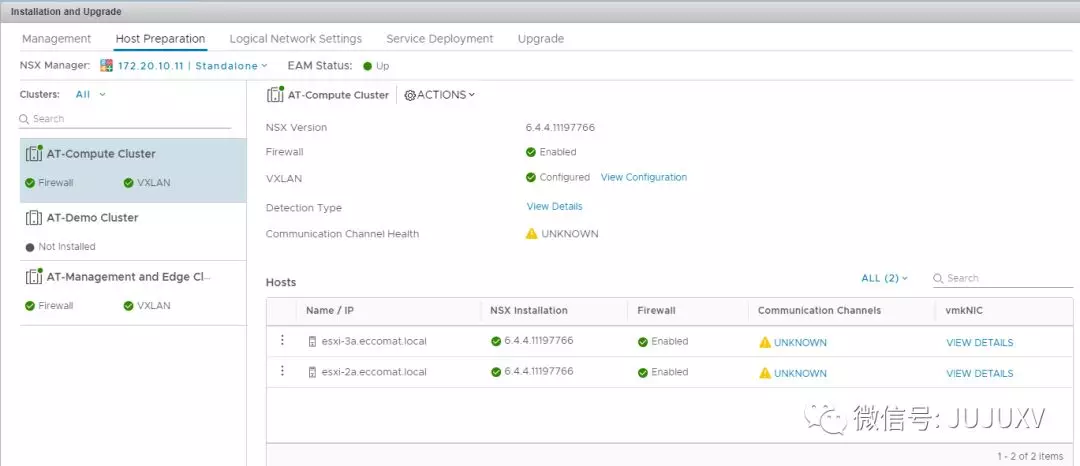Click the warning icon for Communication Channel Health
Screen dimensions: 1080x466
point(532,234)
